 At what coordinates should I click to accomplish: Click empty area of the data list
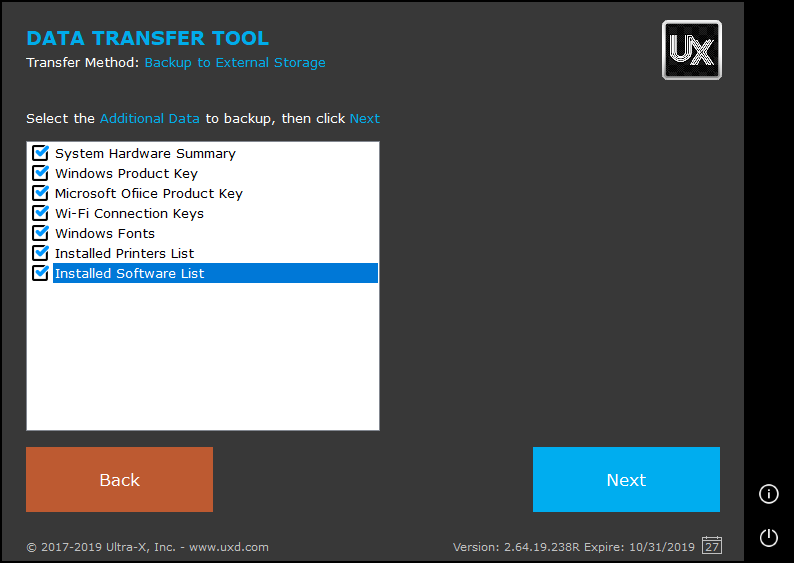click(202, 360)
